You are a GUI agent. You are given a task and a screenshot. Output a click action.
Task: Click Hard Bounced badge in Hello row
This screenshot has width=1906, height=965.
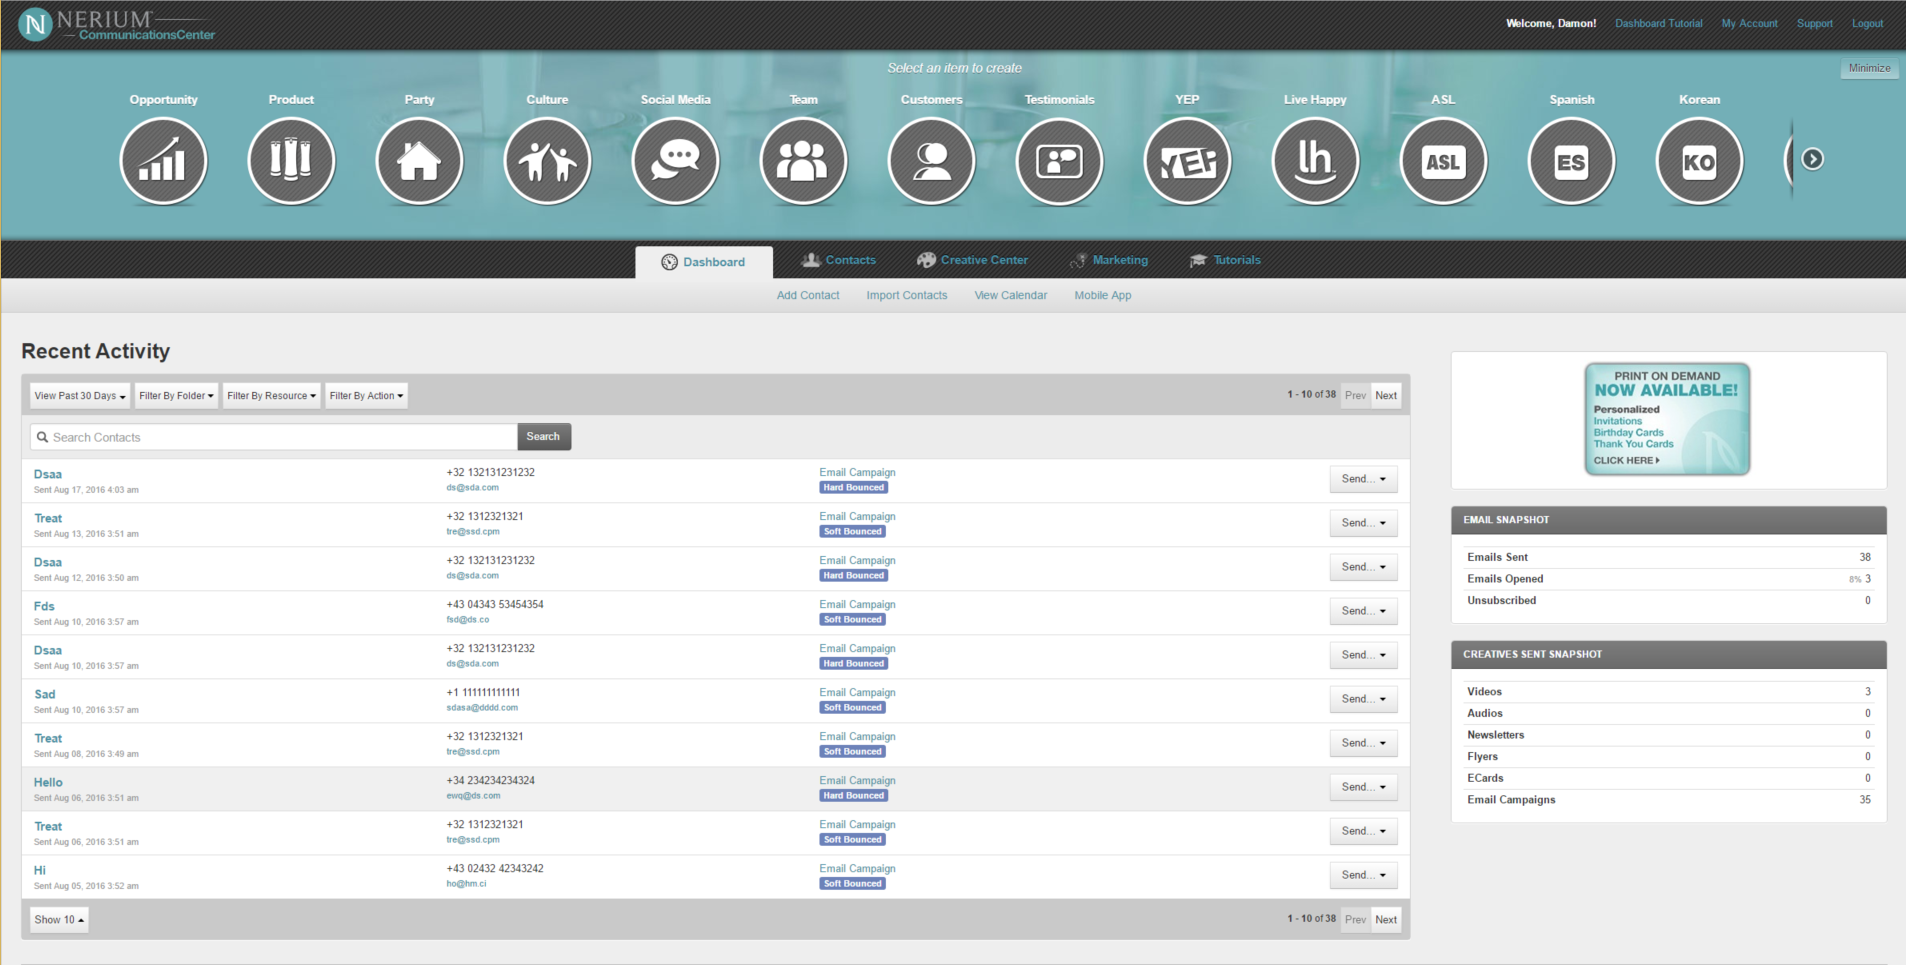pos(854,796)
